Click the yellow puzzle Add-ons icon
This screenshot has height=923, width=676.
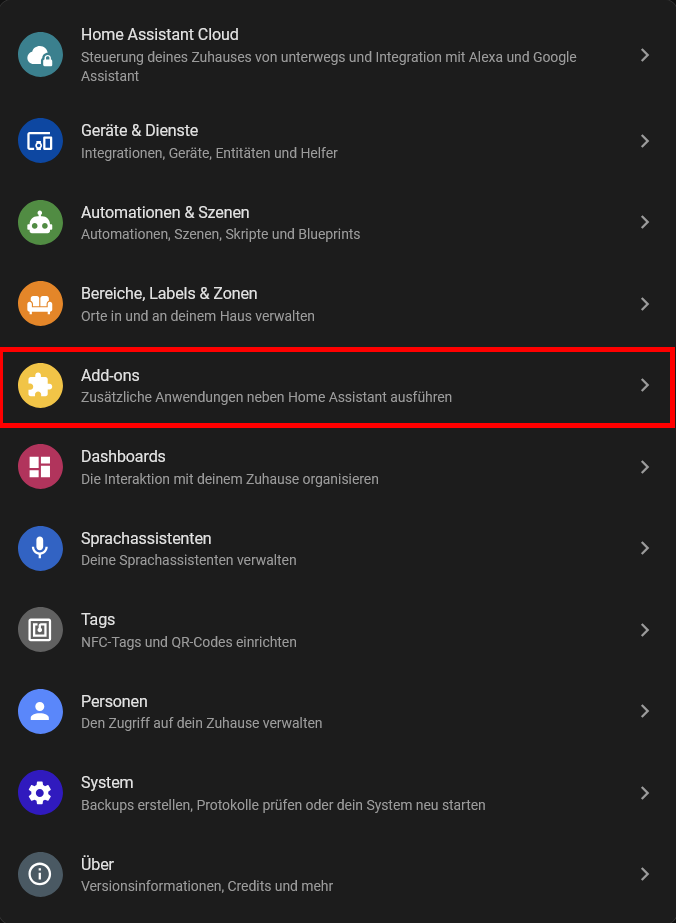click(x=40, y=386)
